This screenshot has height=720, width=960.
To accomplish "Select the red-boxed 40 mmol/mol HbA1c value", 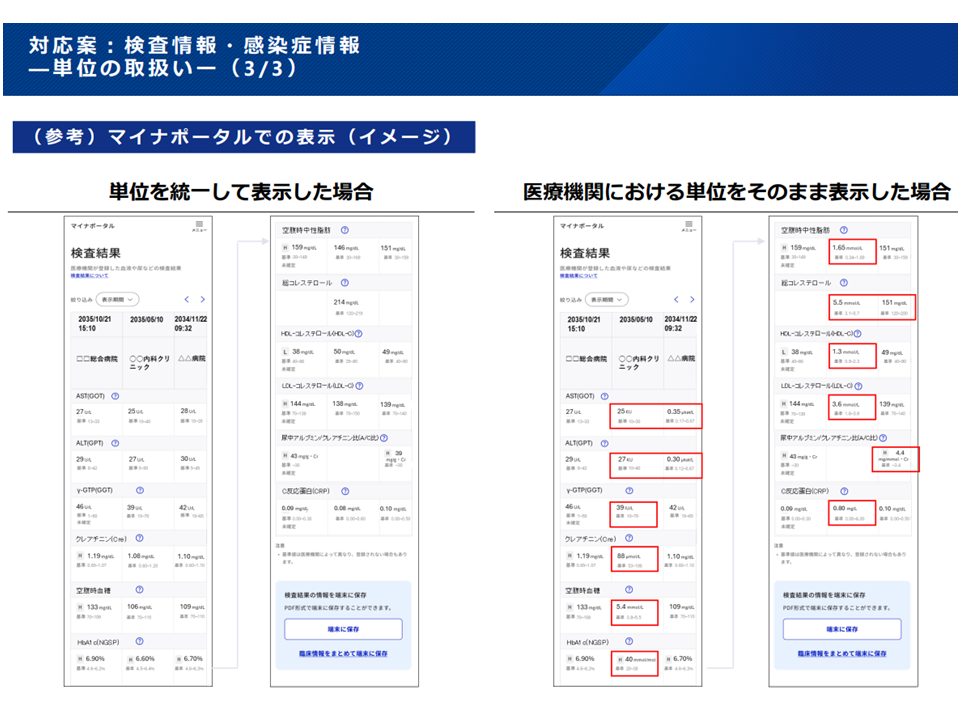I will pyautogui.click(x=633, y=662).
